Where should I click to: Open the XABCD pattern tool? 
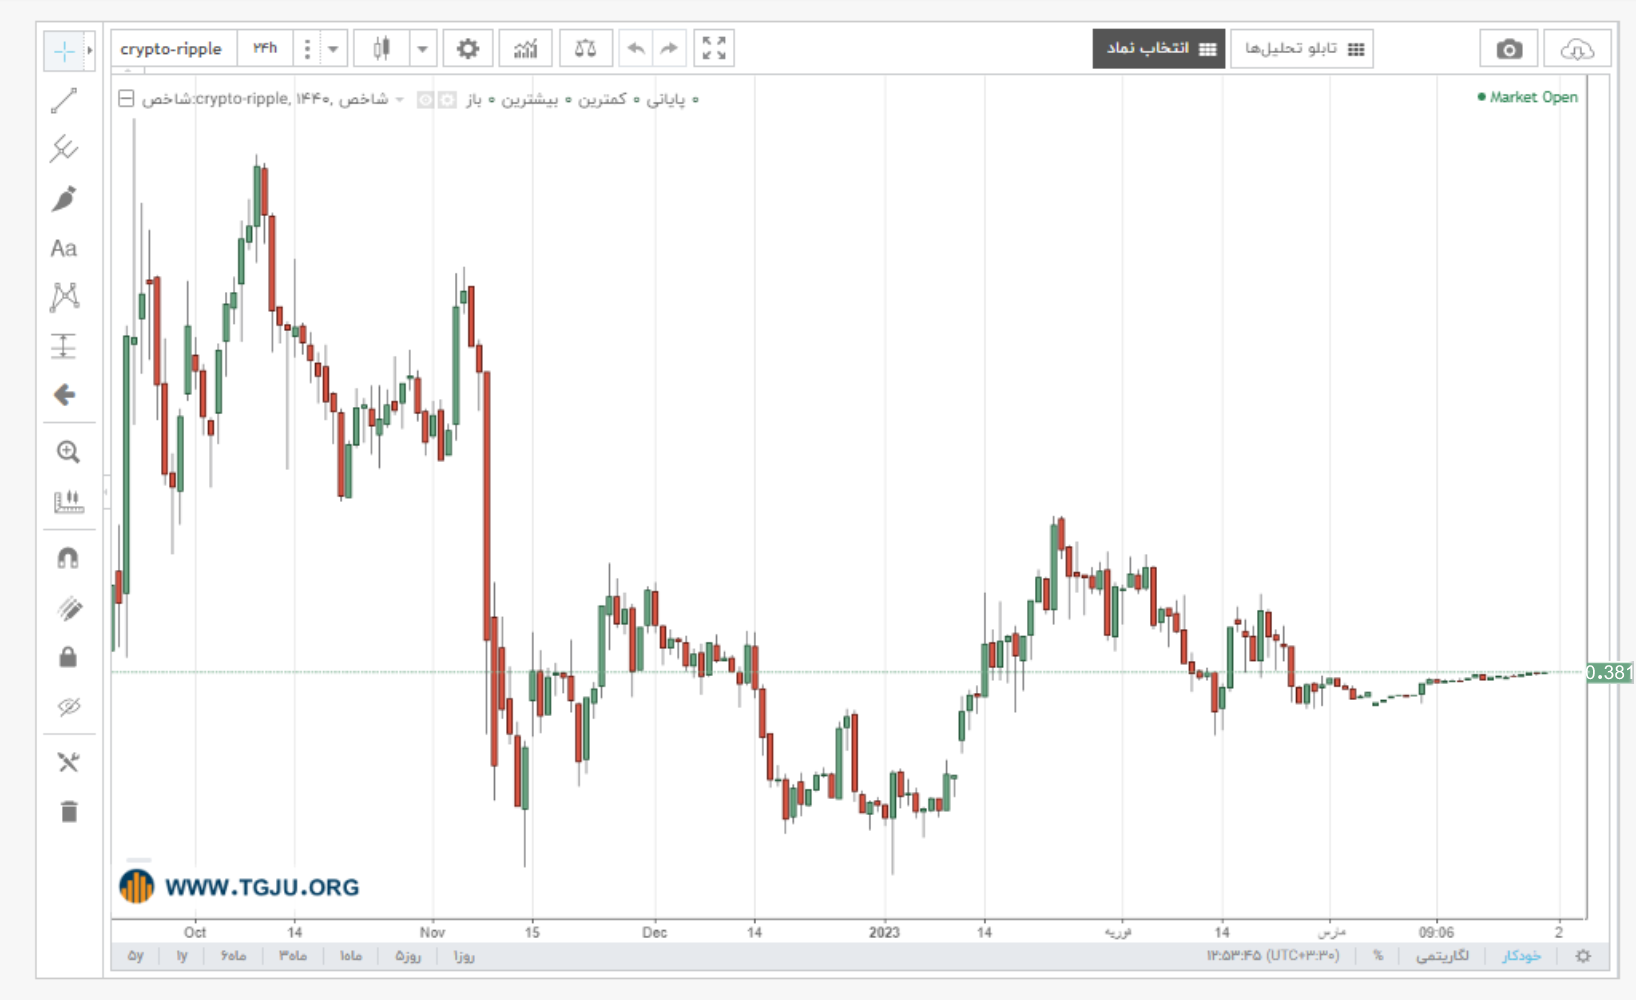pos(64,296)
